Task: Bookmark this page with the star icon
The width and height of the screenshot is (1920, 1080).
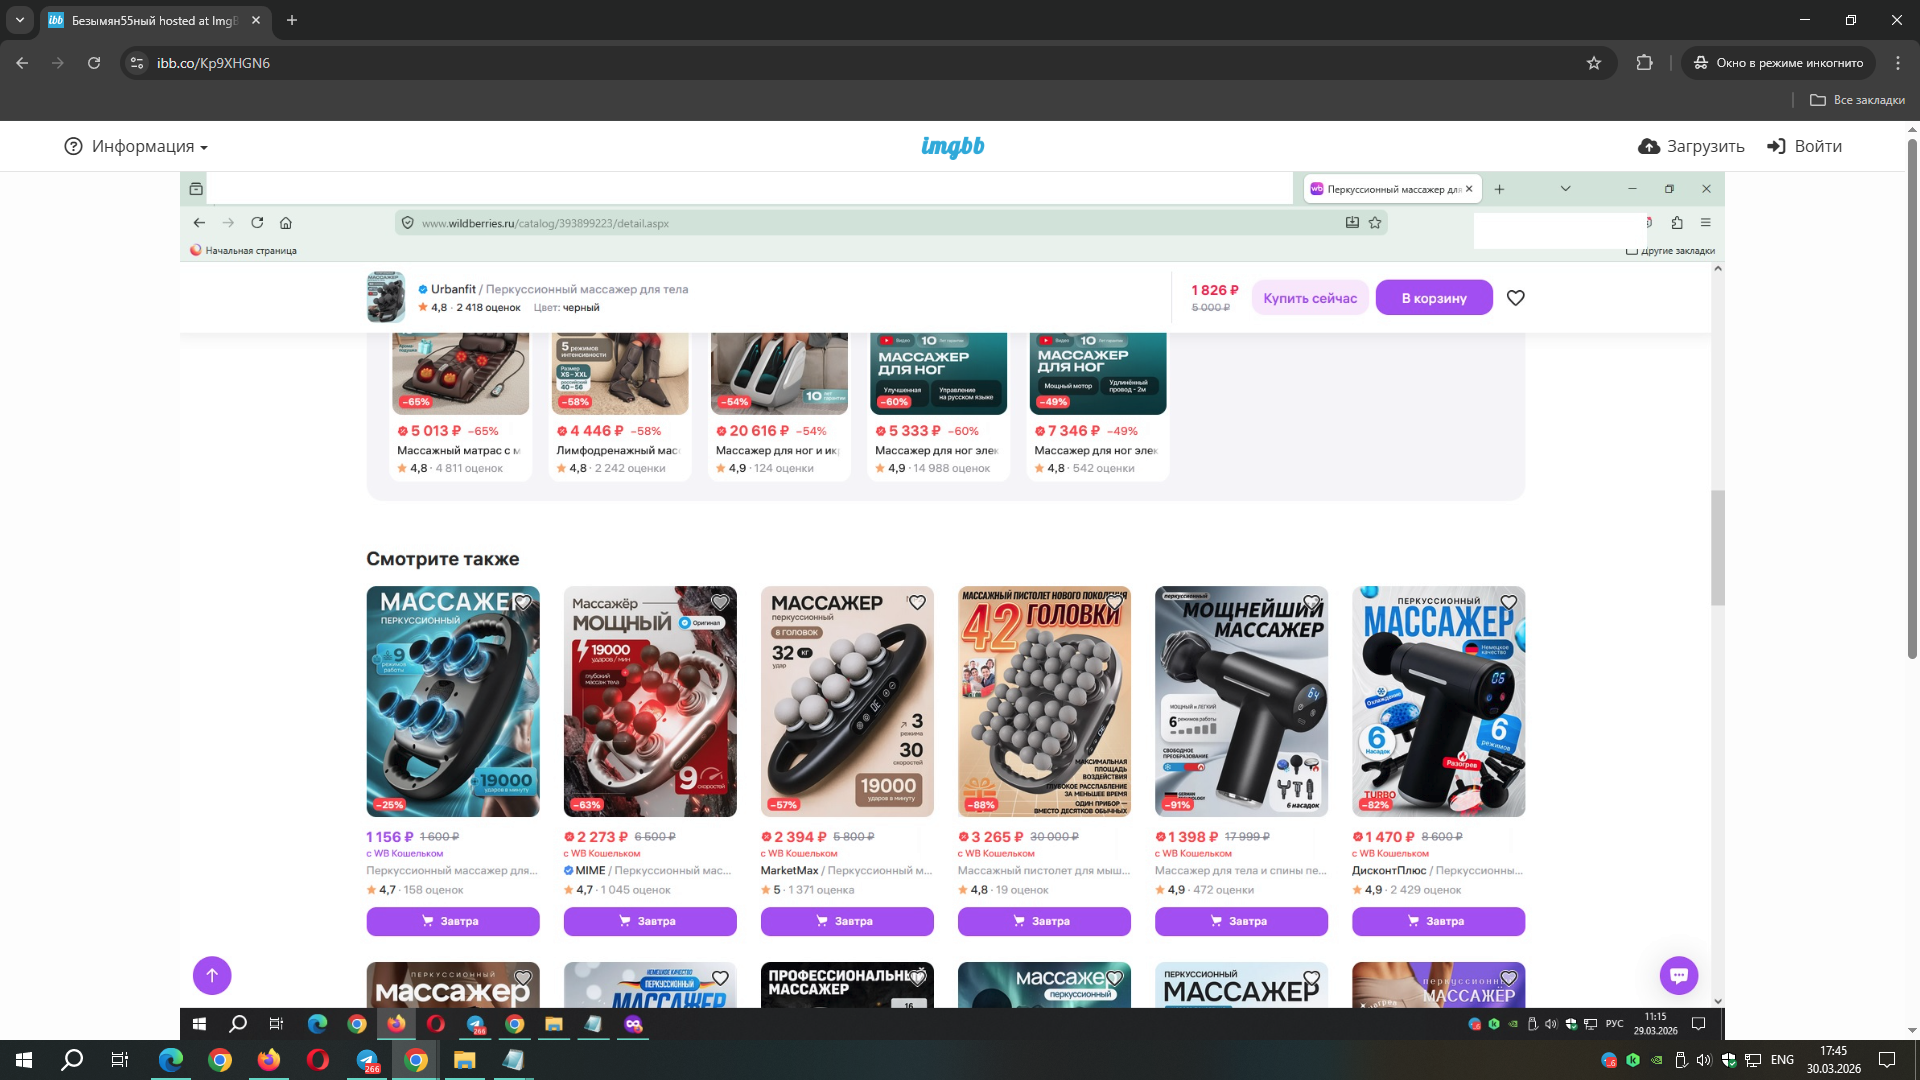Action: pos(1594,63)
